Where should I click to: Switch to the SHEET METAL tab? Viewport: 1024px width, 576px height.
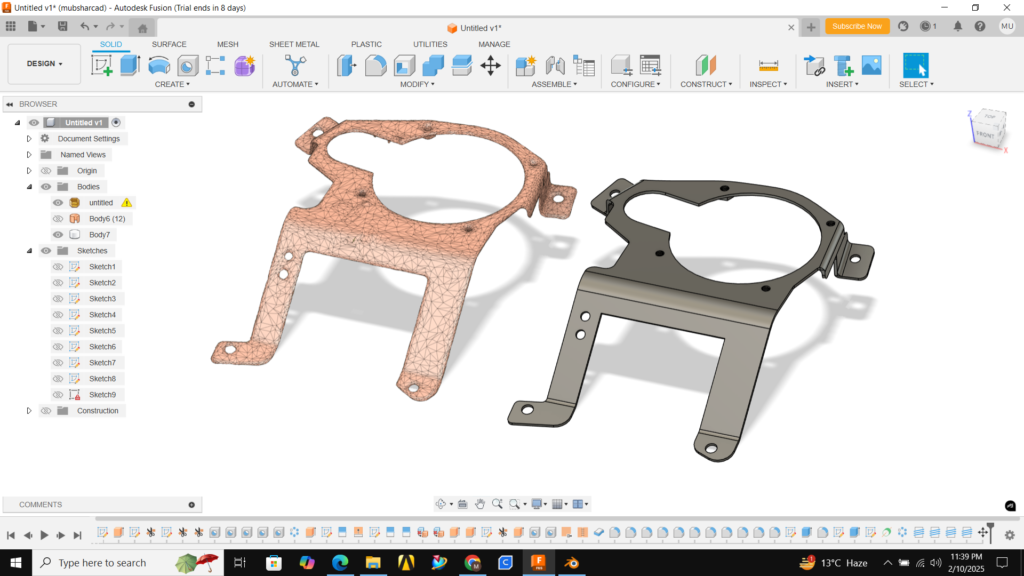click(x=294, y=44)
